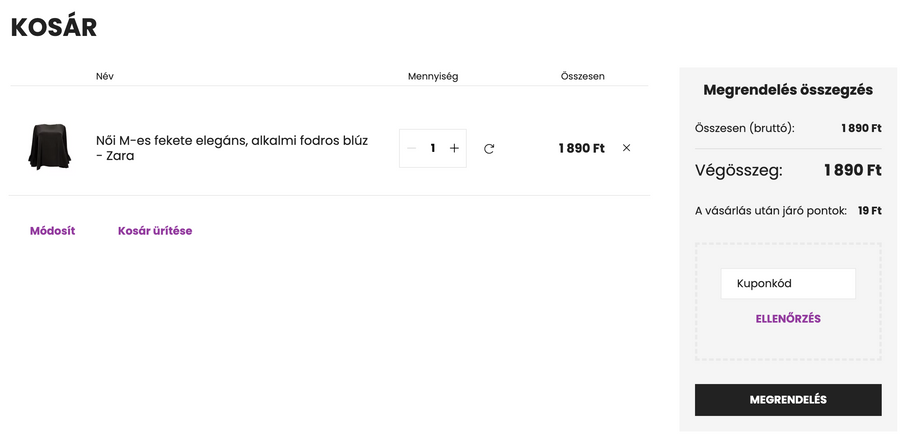The width and height of the screenshot is (900, 434).
Task: Click the refresh quantity icon
Action: [489, 149]
